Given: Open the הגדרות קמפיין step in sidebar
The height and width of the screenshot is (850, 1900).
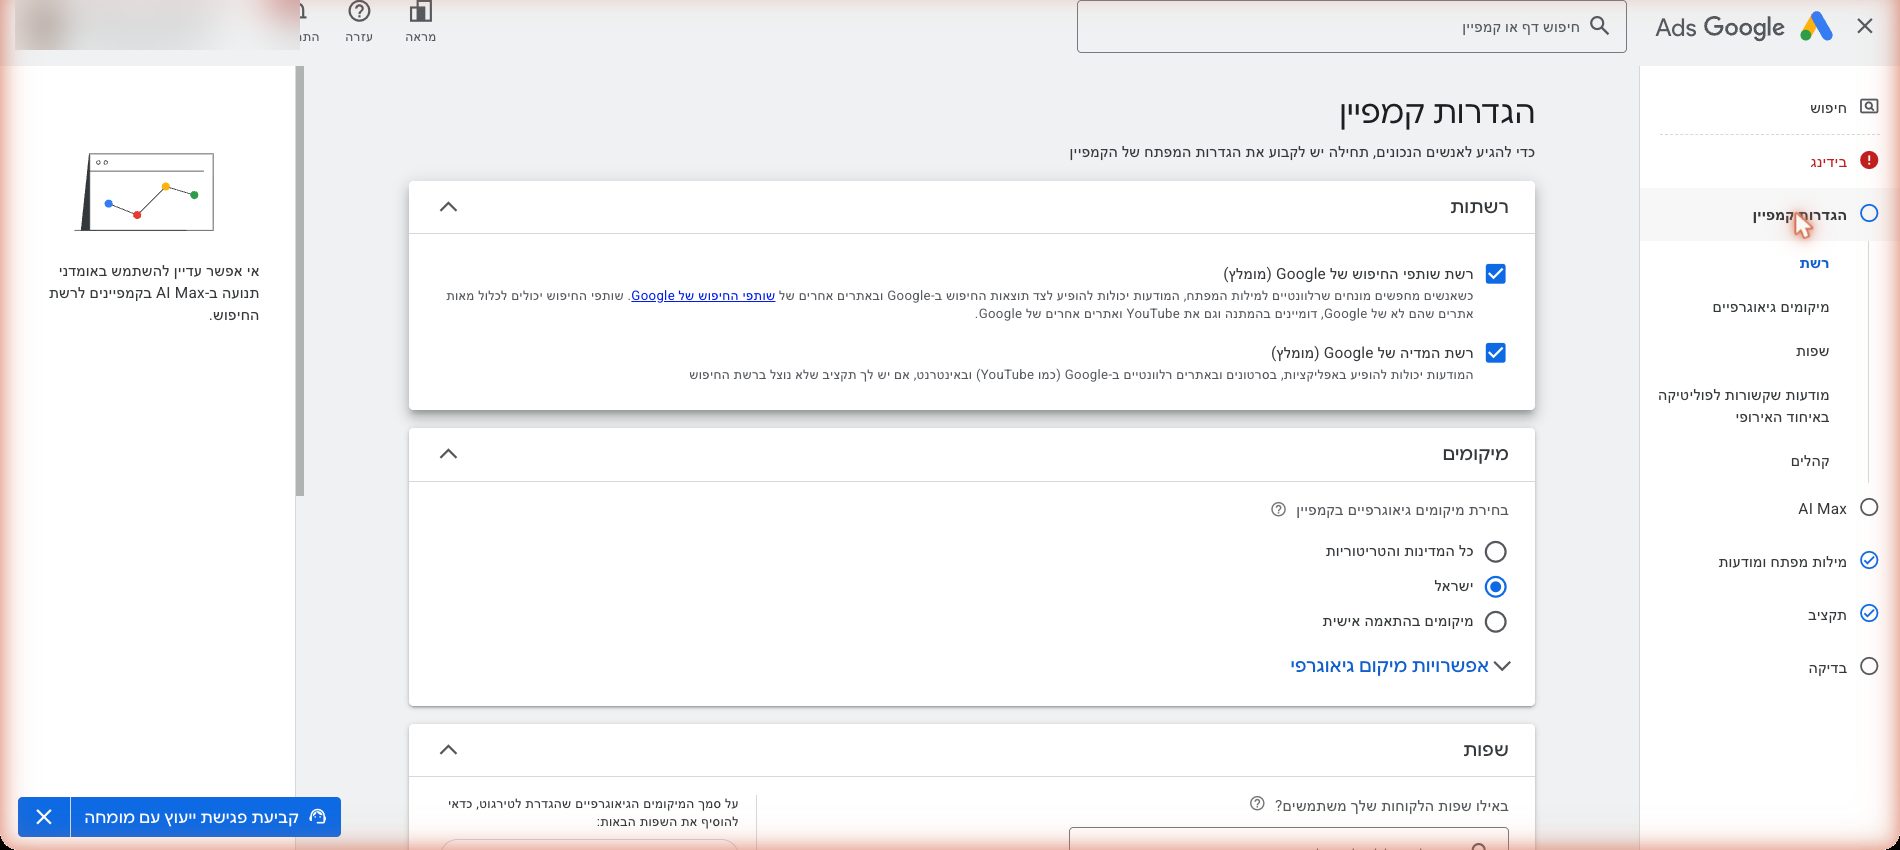Looking at the screenshot, I should [1770, 214].
